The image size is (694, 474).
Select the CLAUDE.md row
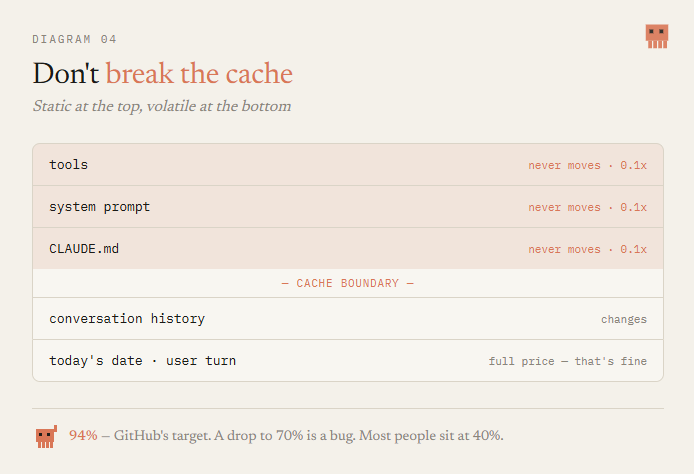point(348,249)
